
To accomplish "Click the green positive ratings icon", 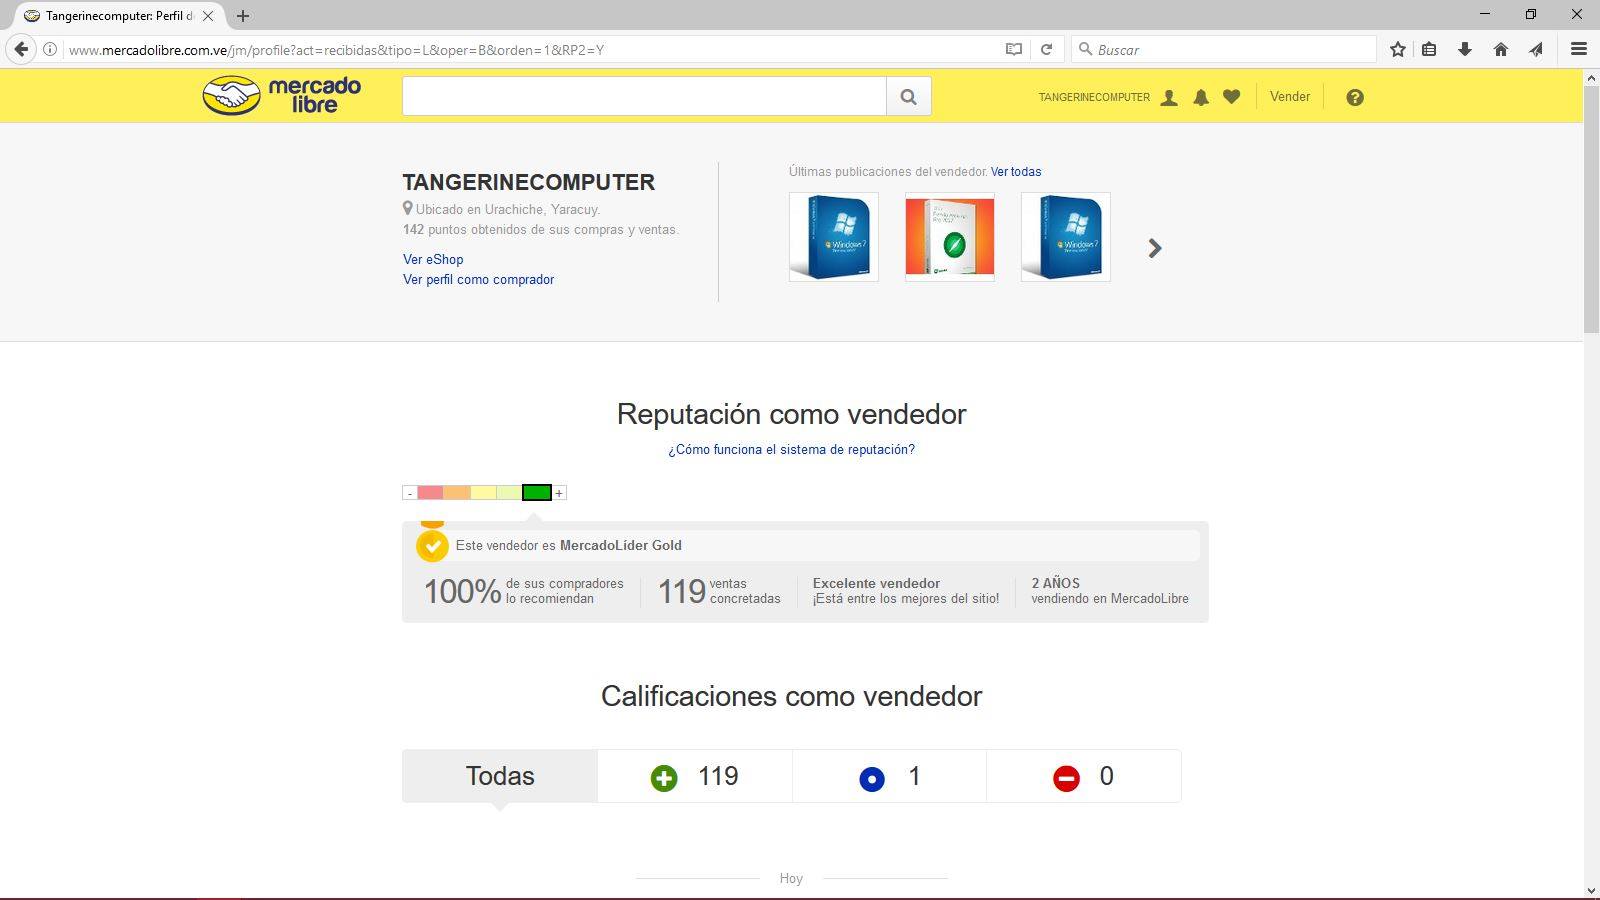I will [x=664, y=778].
